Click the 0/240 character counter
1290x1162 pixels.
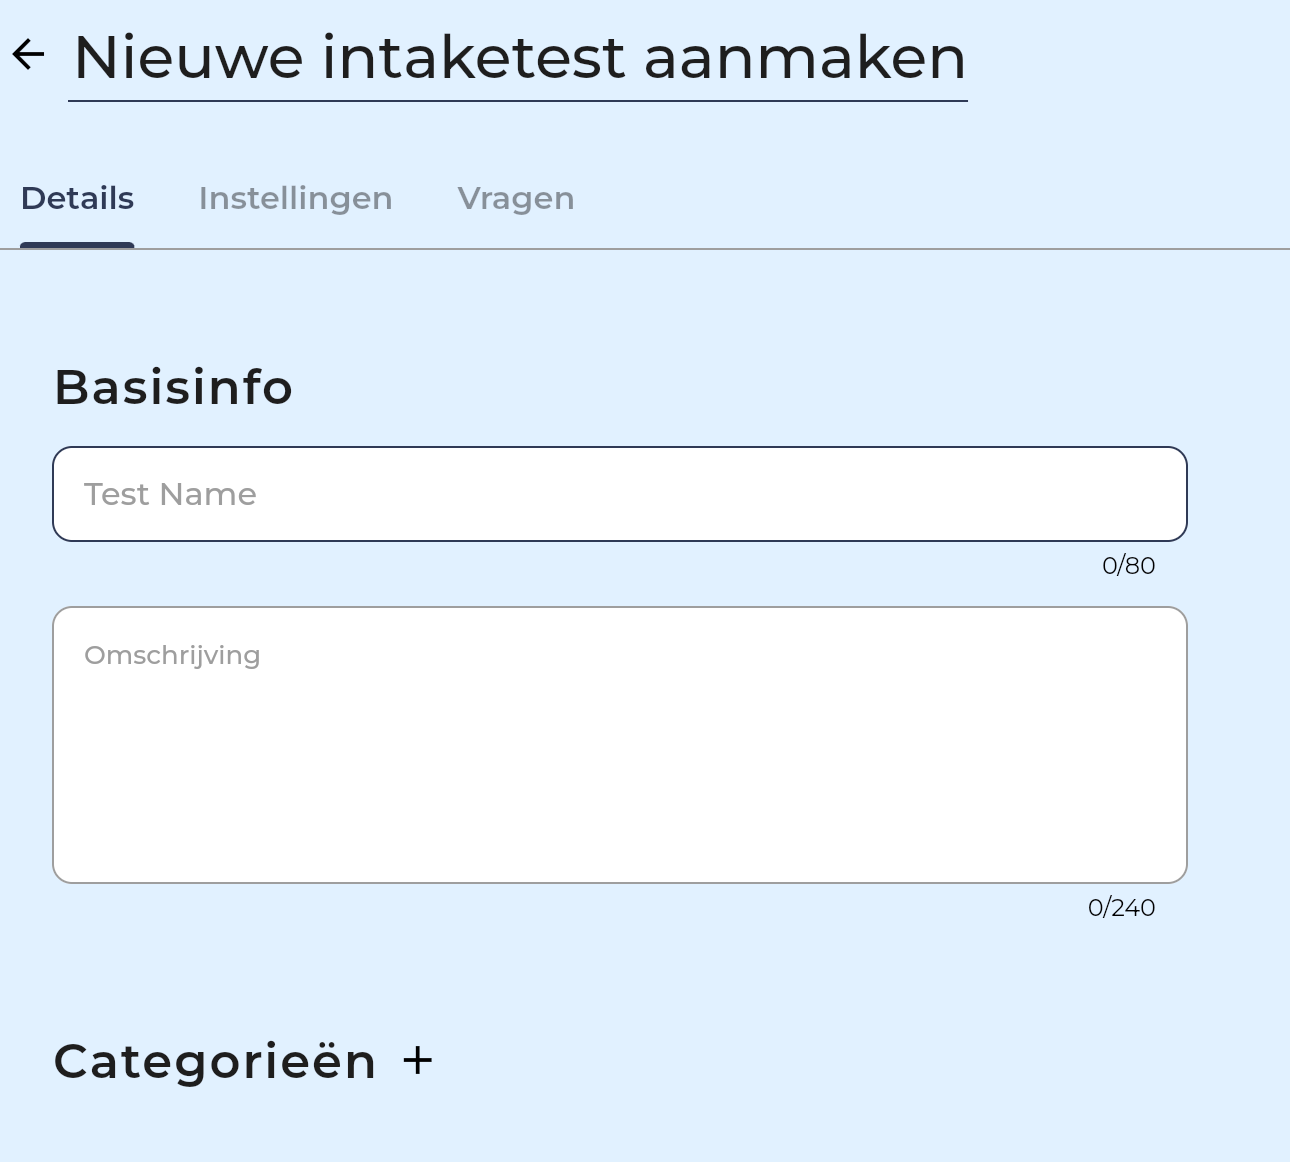point(1121,908)
